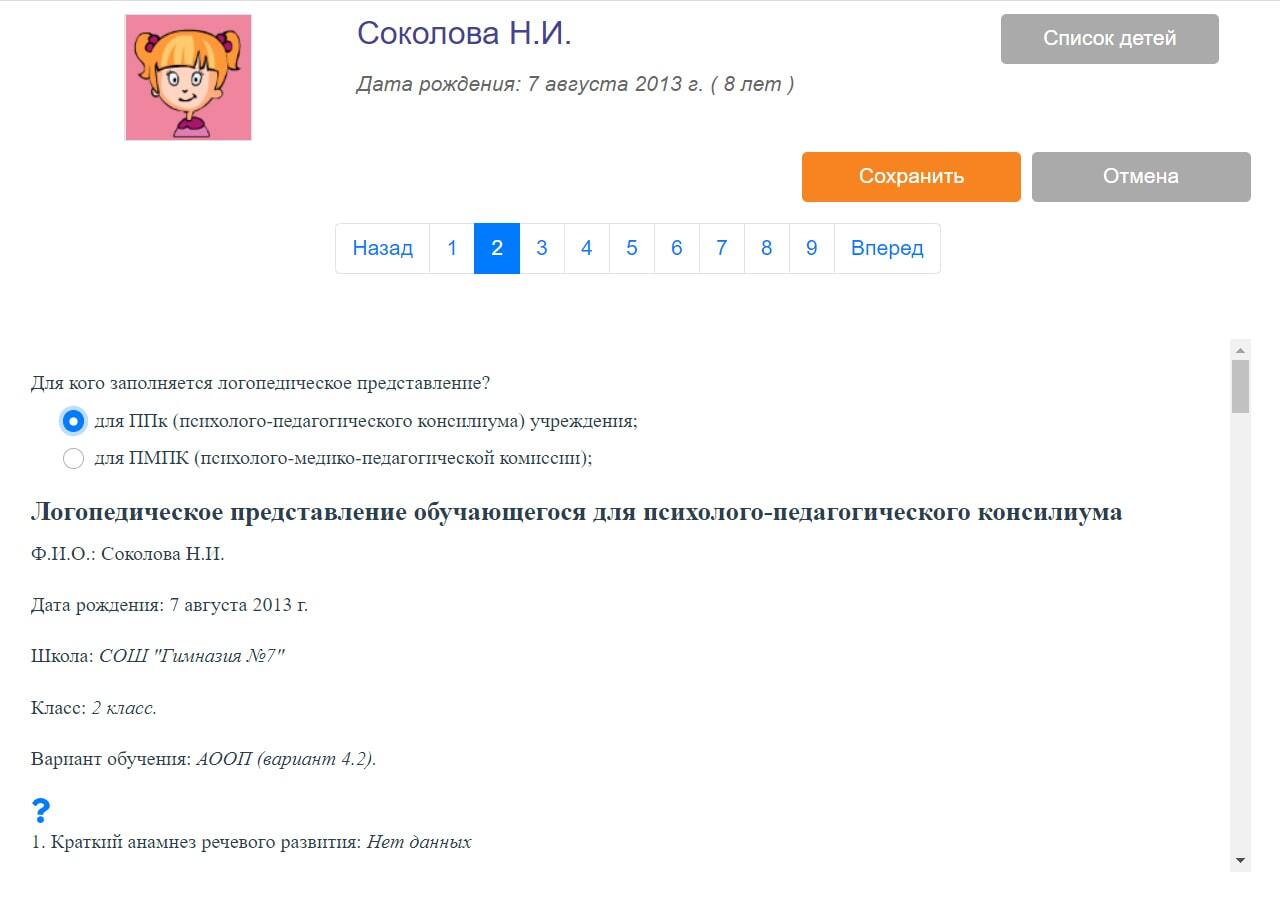Open the Список детей list
Screen dimensions: 1280x902
1110,39
